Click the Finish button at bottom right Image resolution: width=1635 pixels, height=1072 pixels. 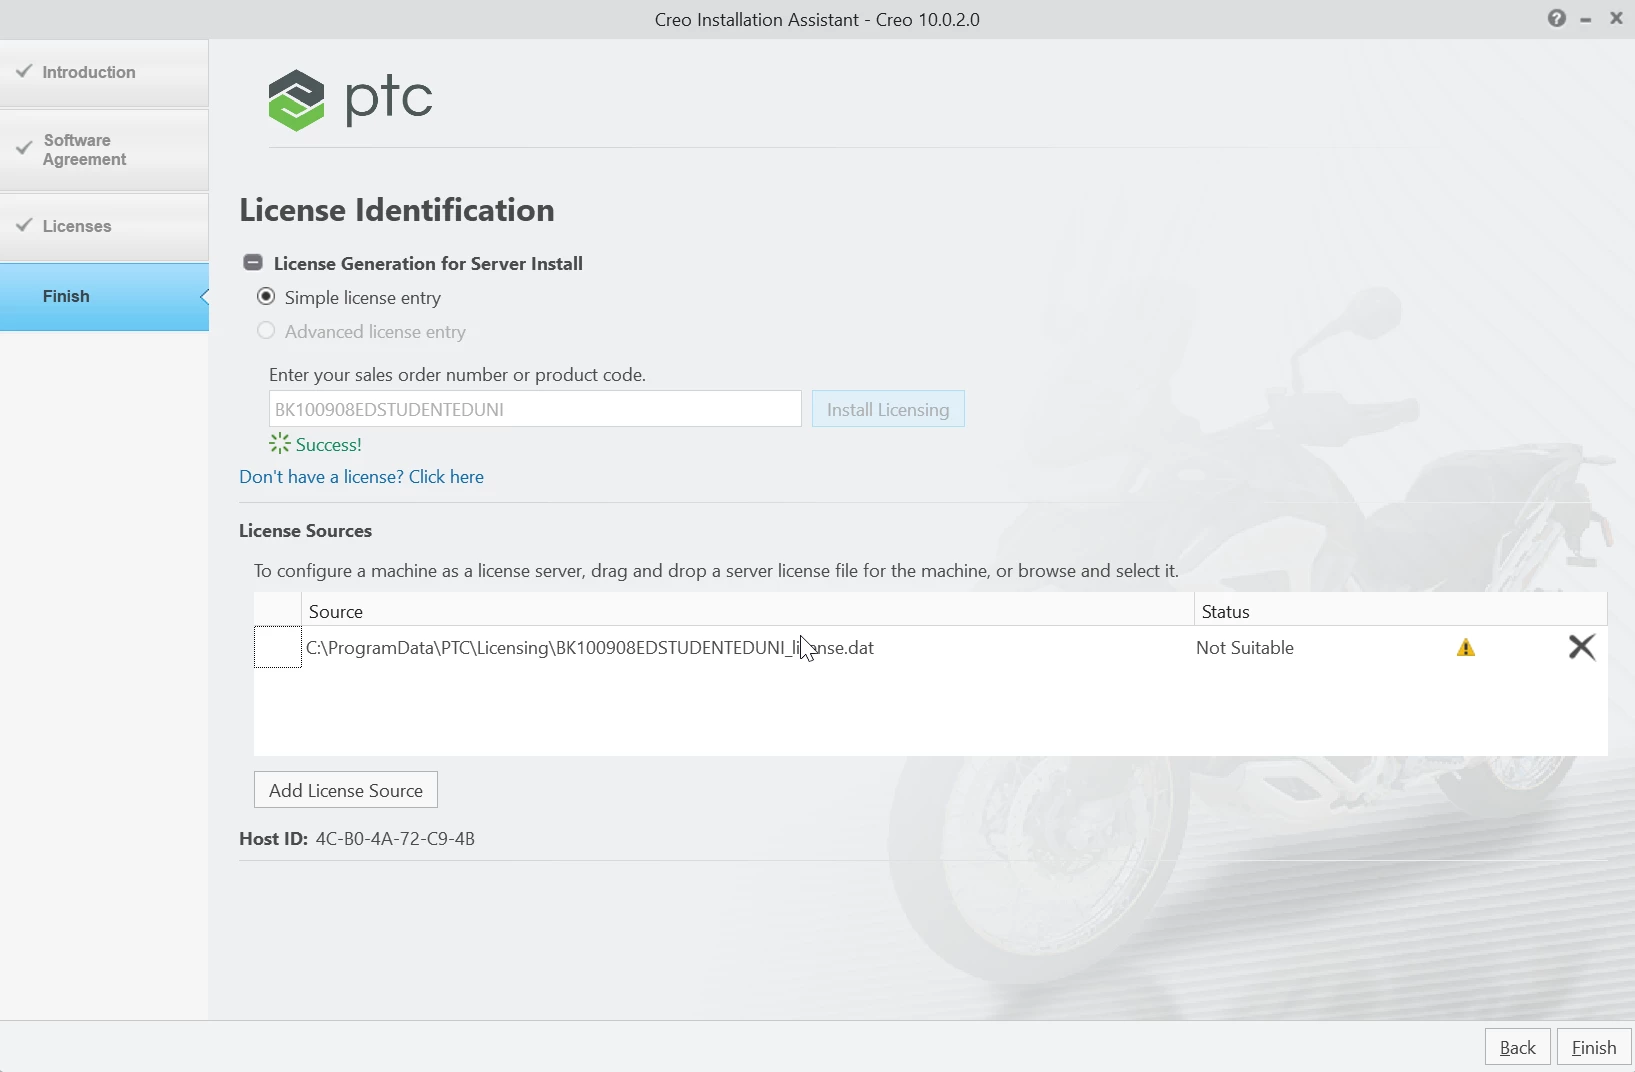pos(1594,1047)
